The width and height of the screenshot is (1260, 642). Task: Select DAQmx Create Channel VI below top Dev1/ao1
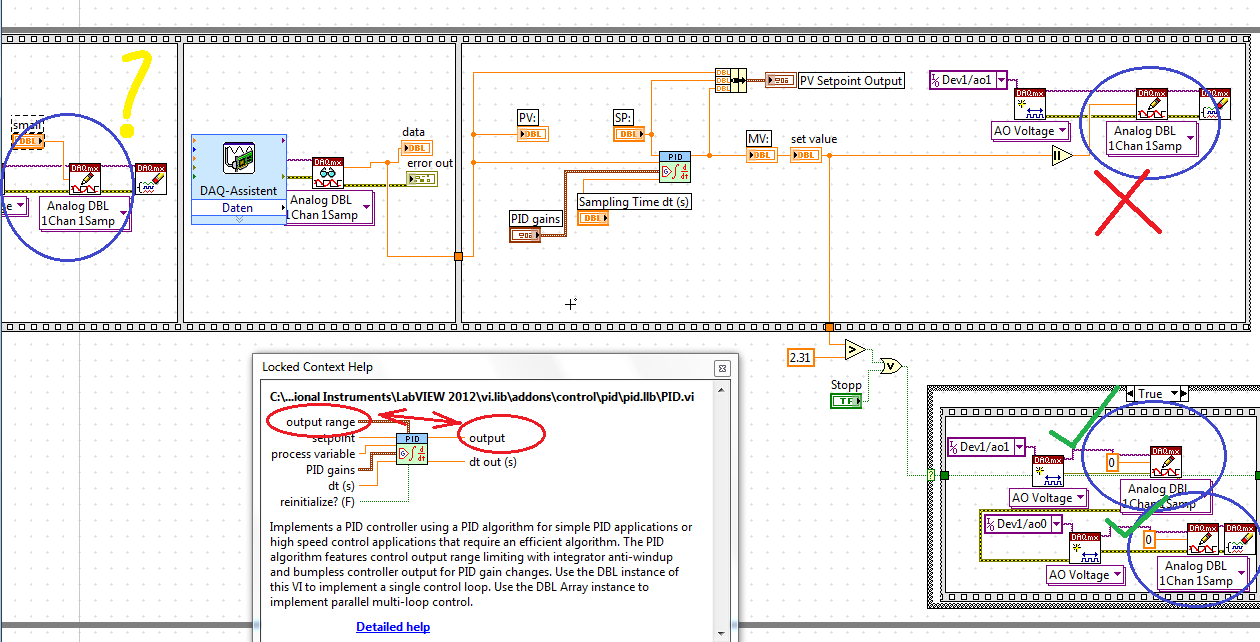1029,104
